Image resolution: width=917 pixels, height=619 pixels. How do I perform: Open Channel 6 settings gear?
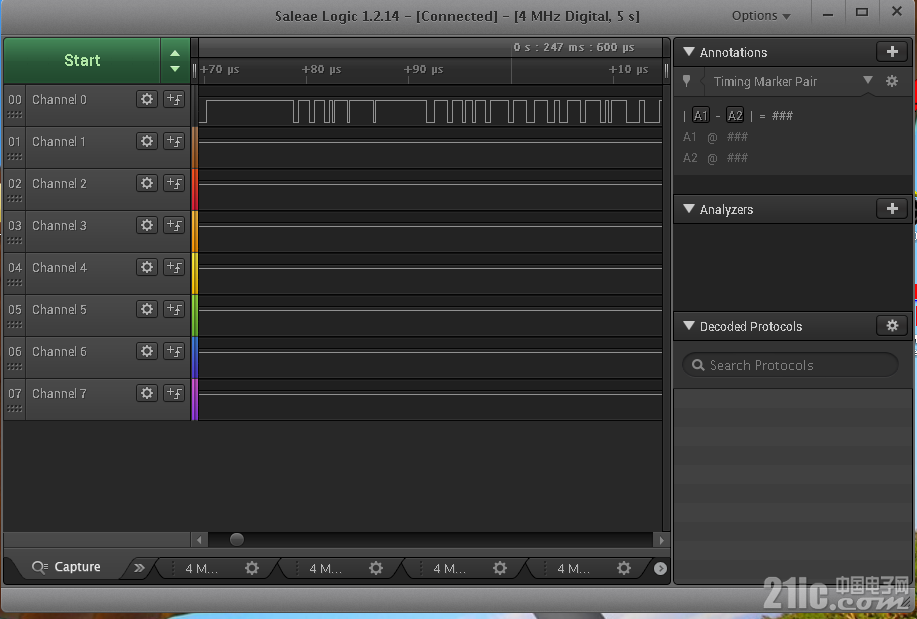click(x=147, y=351)
